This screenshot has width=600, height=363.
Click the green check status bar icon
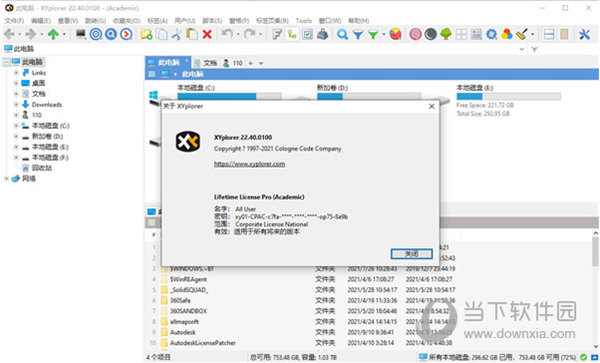pyautogui.click(x=584, y=357)
